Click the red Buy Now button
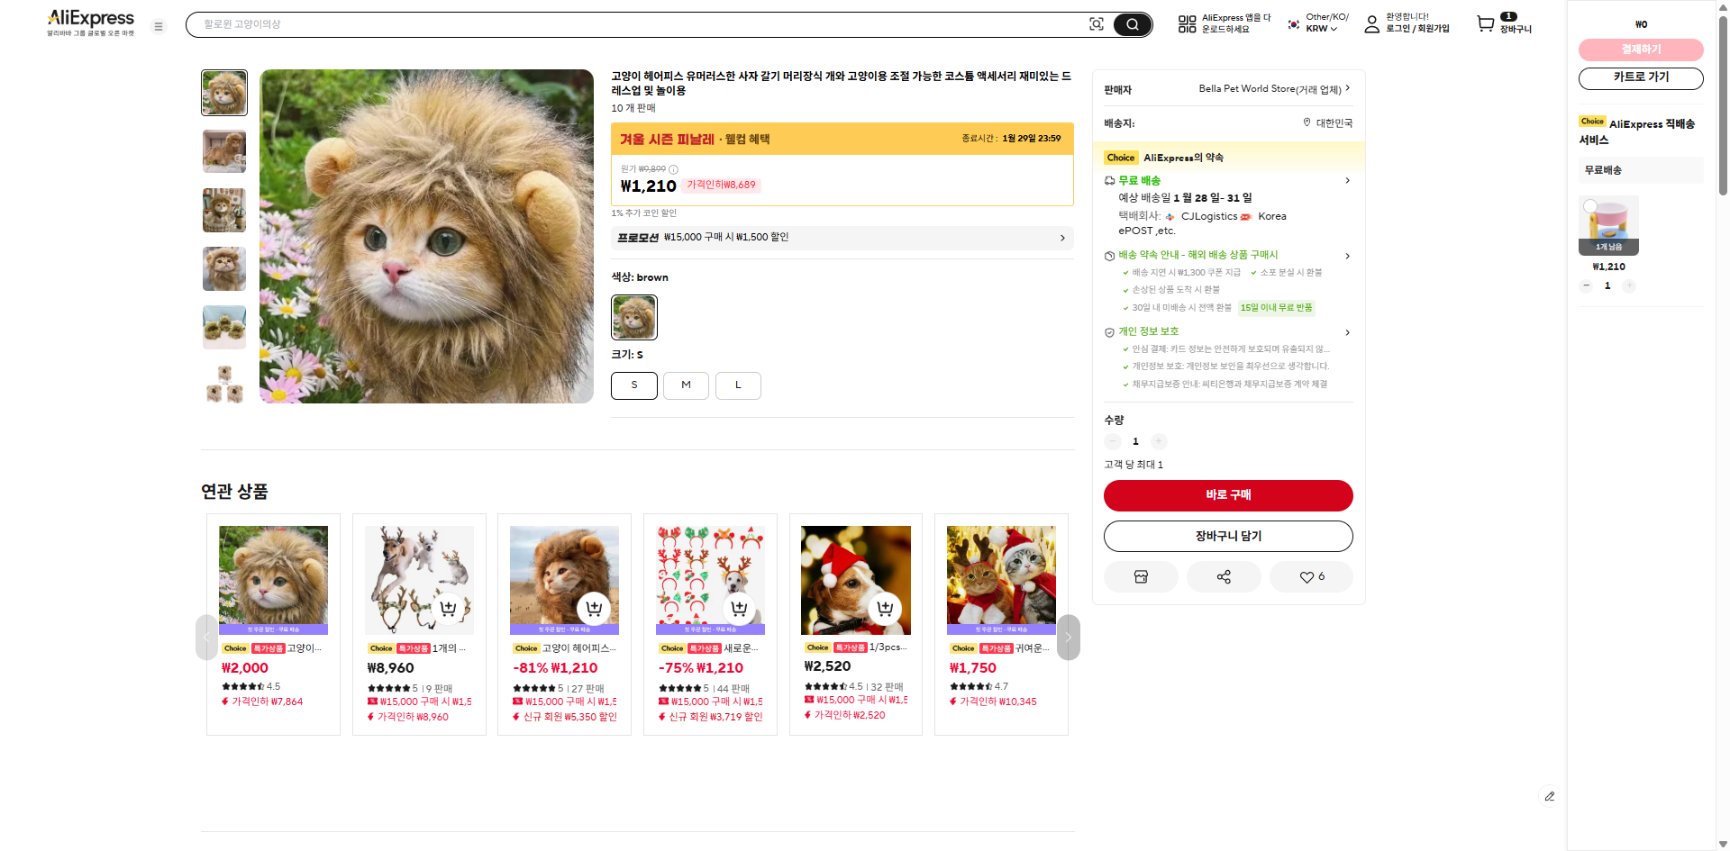 (1228, 495)
